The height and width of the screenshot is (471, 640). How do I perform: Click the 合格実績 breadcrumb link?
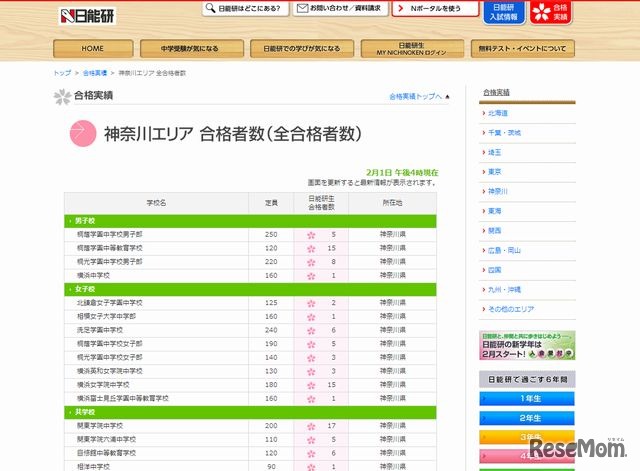click(95, 73)
